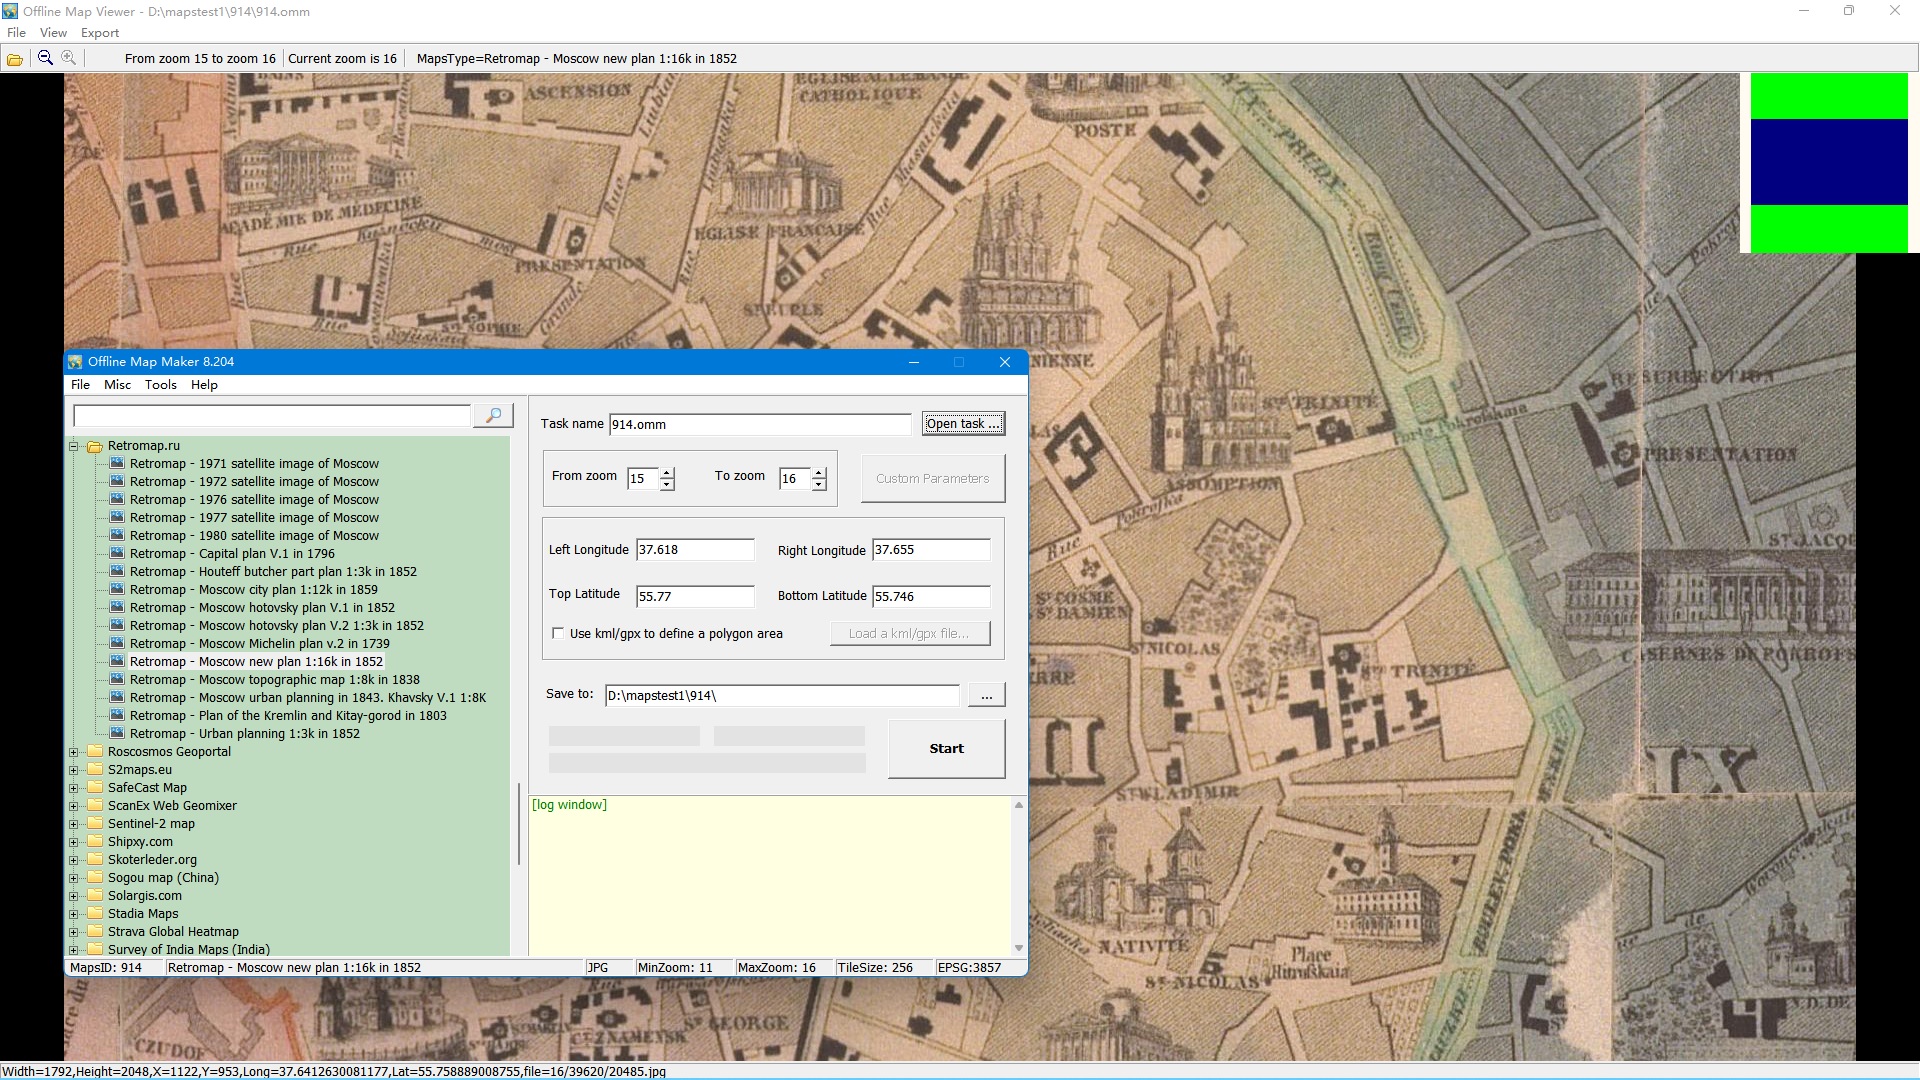Click the Custom Parameters button
Image resolution: width=1920 pixels, height=1080 pixels.
pyautogui.click(x=932, y=479)
